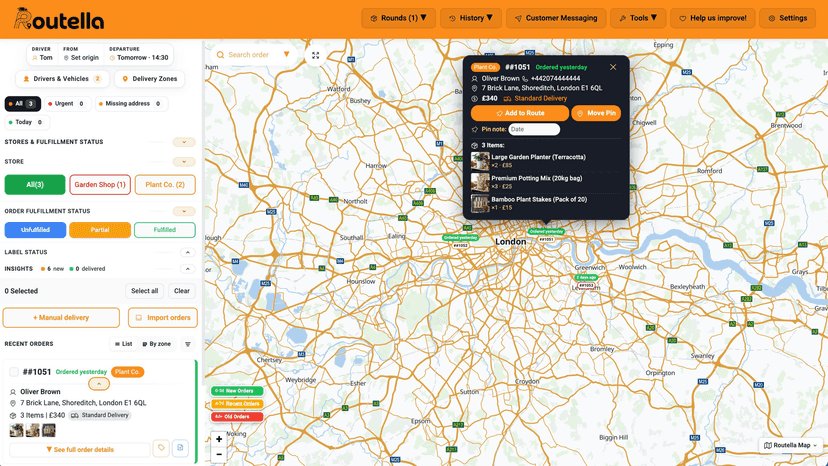The image size is (828, 466).
Task: Click Select all
Action: [x=144, y=291]
